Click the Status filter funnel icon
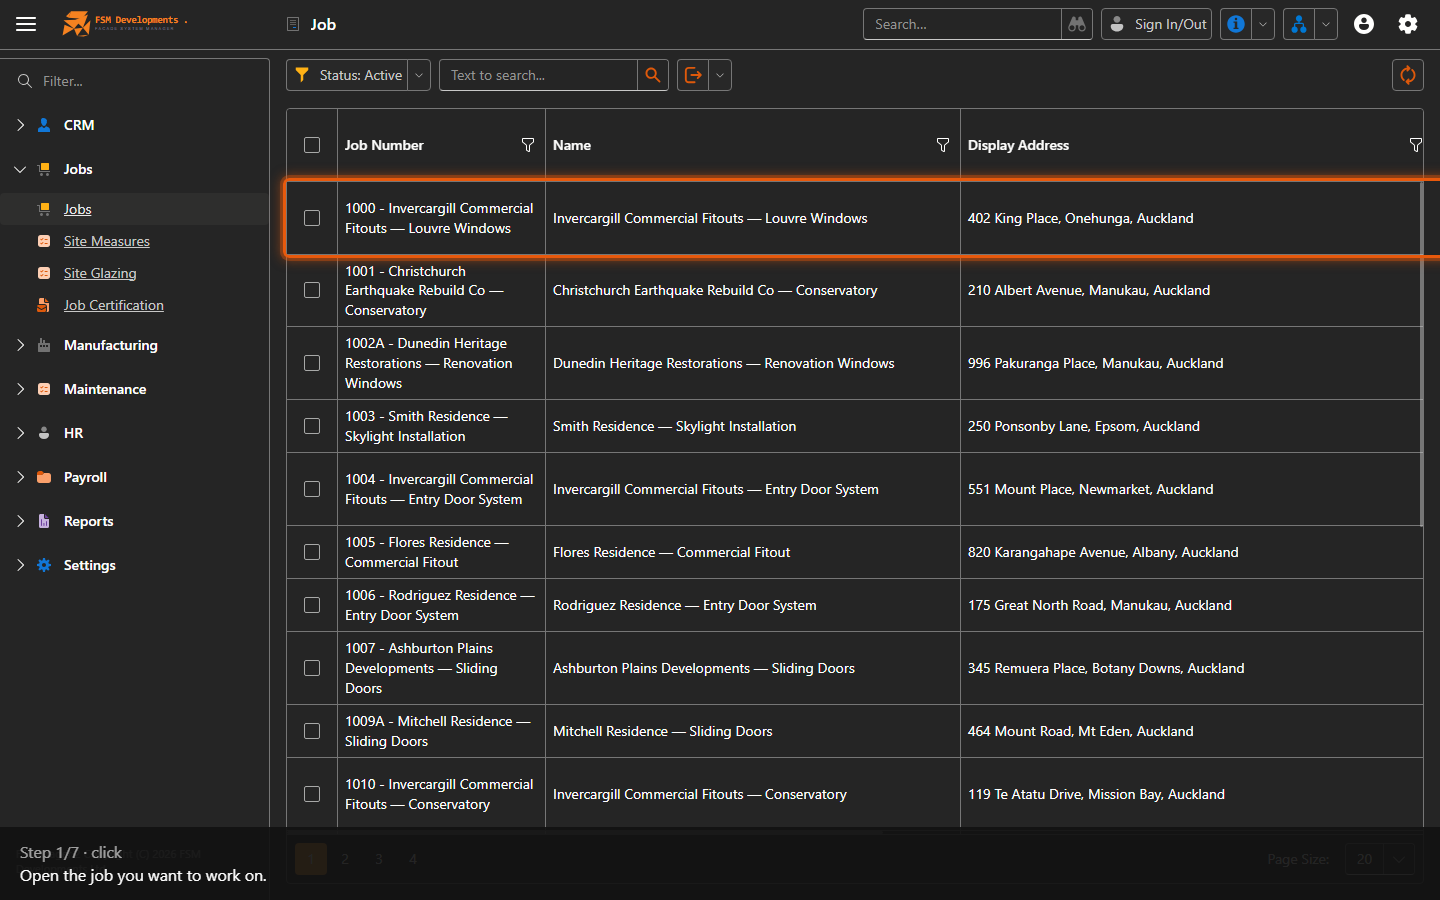 [302, 75]
